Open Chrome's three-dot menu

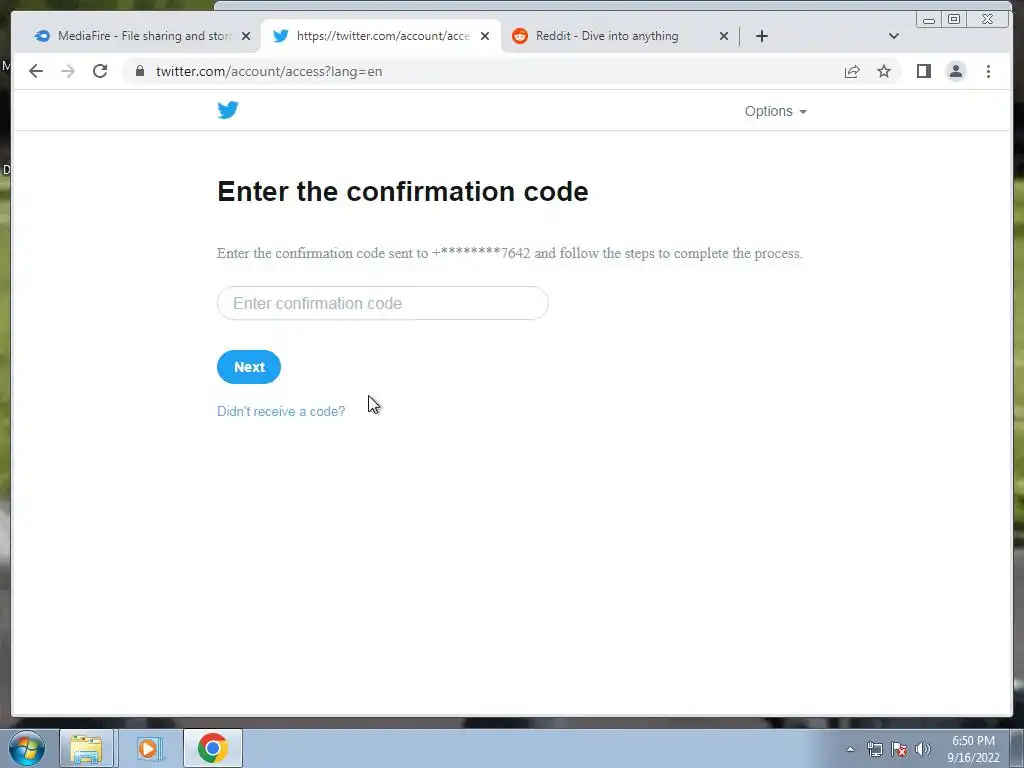(x=988, y=71)
